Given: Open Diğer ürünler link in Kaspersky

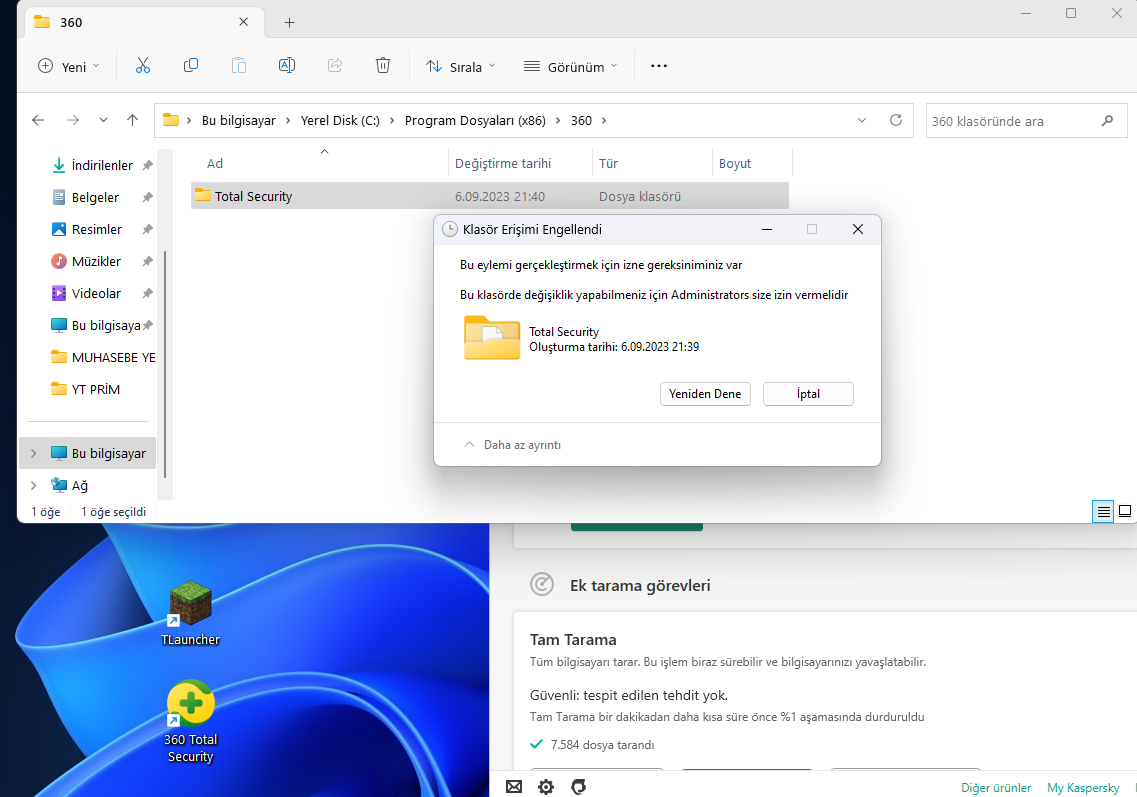Looking at the screenshot, I should 996,788.
